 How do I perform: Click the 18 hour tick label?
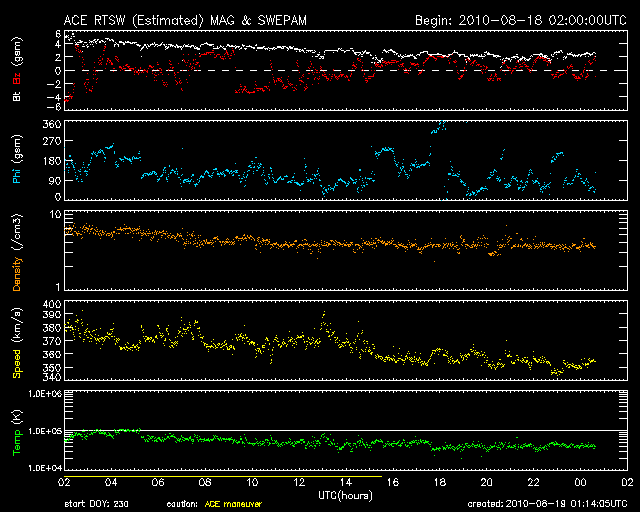coord(439,483)
